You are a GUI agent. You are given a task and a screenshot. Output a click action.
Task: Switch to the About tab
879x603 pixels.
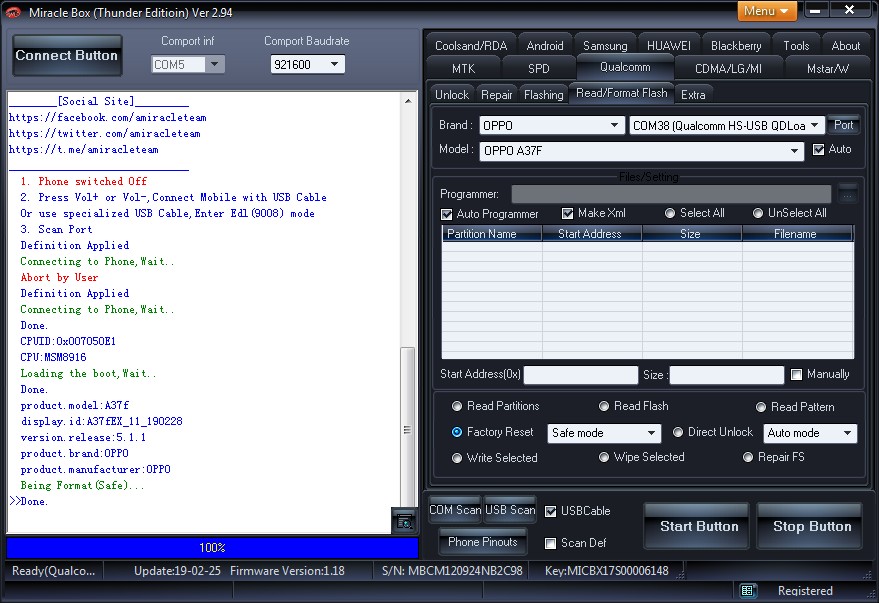click(x=845, y=45)
